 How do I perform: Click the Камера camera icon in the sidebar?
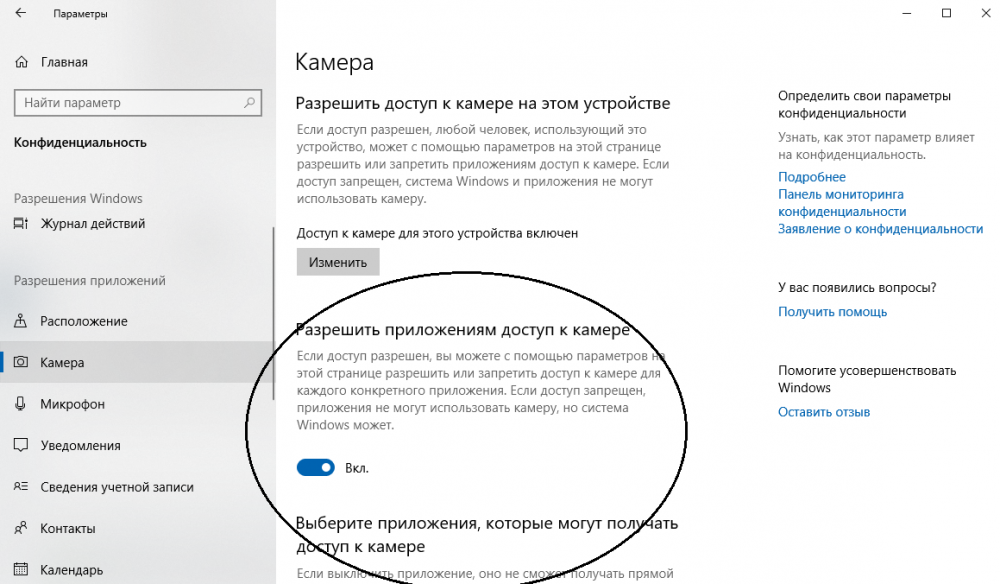click(21, 362)
